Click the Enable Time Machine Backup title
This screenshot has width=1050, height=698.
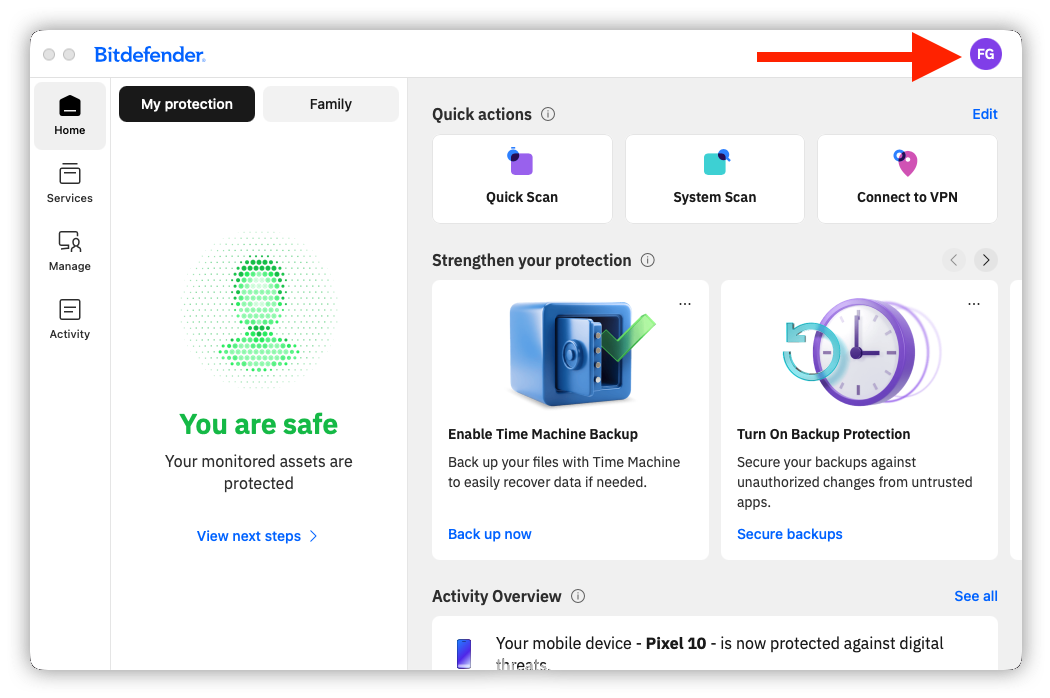click(x=542, y=434)
